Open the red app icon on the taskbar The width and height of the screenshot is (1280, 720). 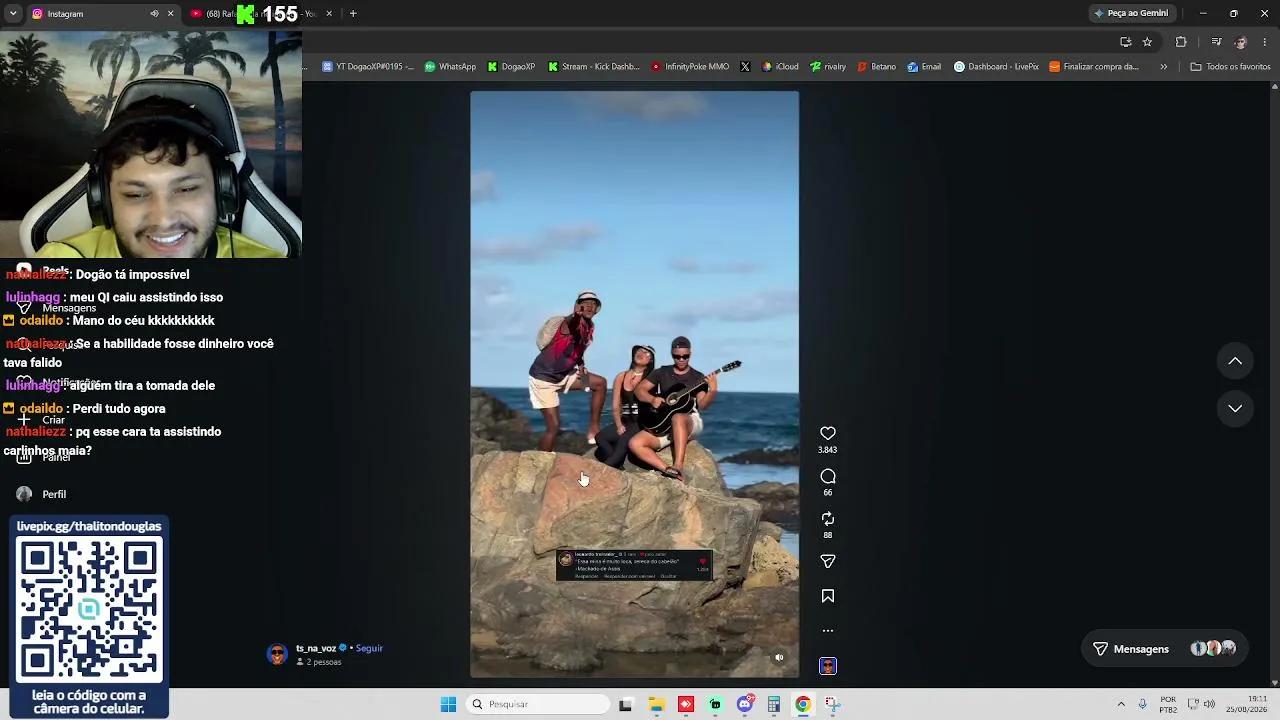[x=685, y=704]
